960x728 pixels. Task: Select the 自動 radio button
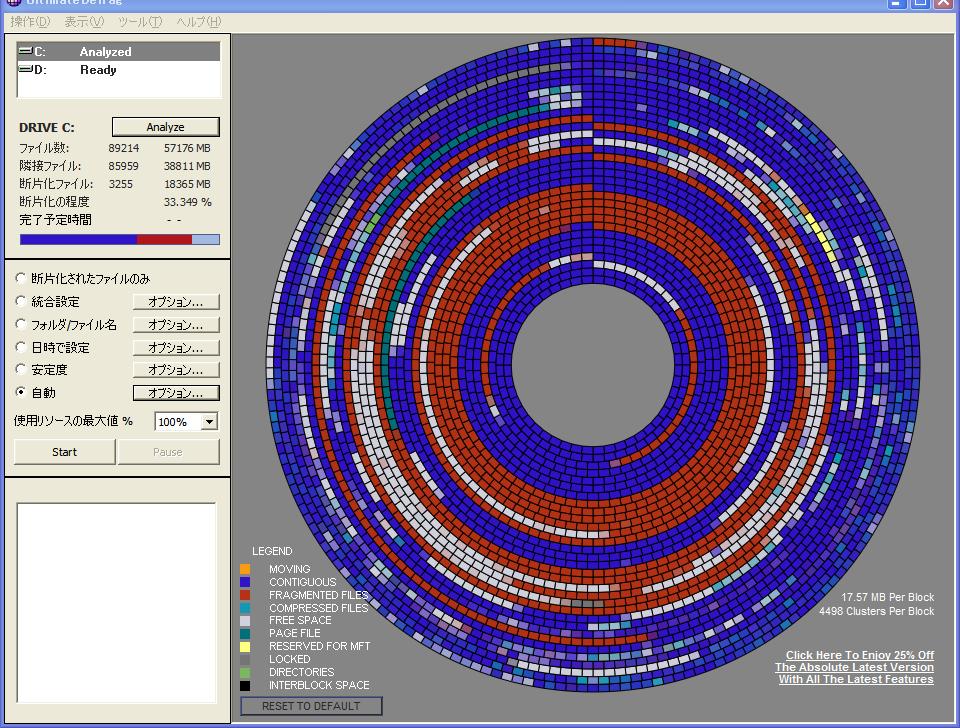click(x=20, y=392)
